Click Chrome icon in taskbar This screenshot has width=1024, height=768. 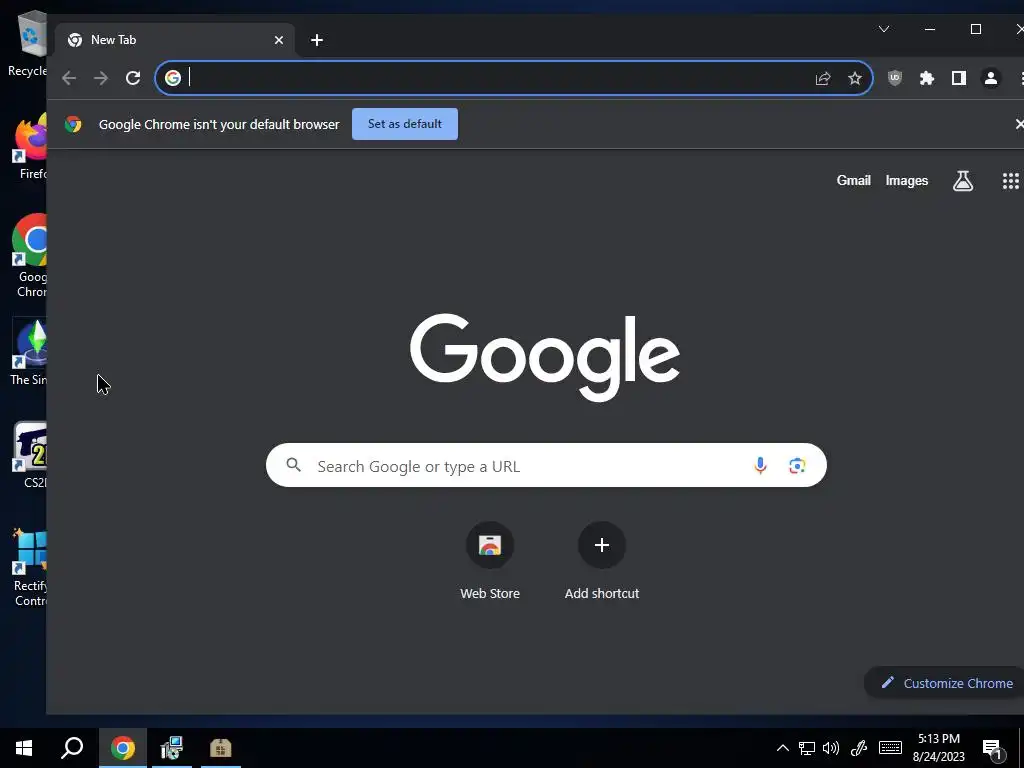click(123, 748)
